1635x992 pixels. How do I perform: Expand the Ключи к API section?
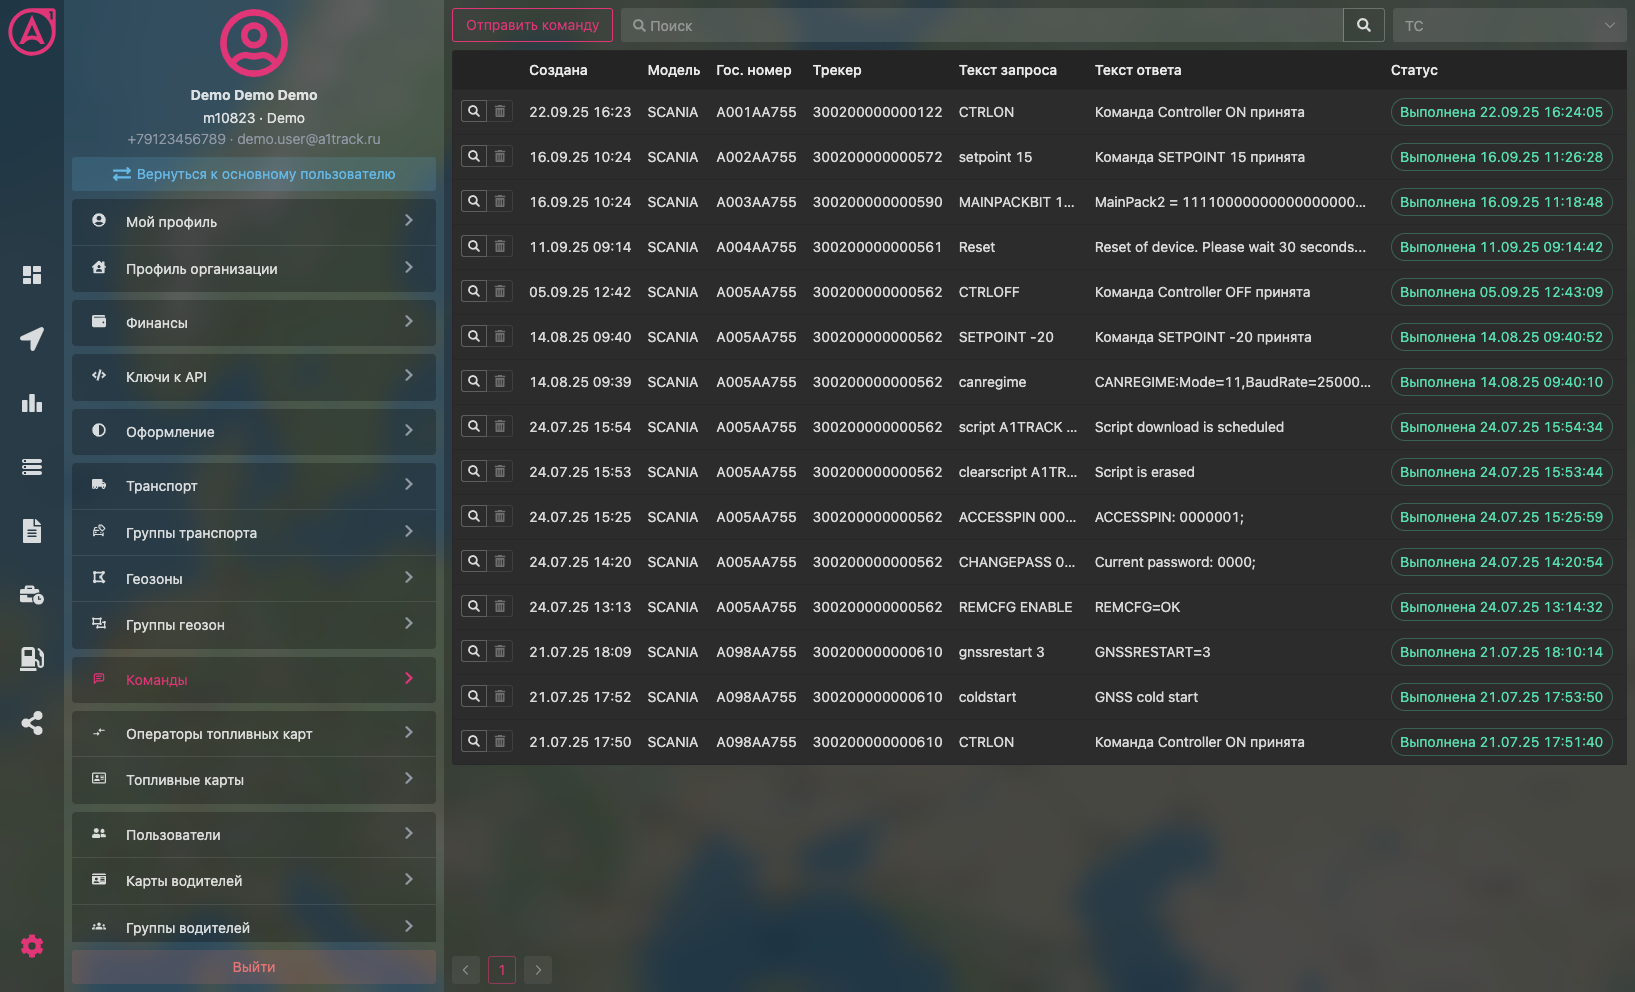coord(254,377)
